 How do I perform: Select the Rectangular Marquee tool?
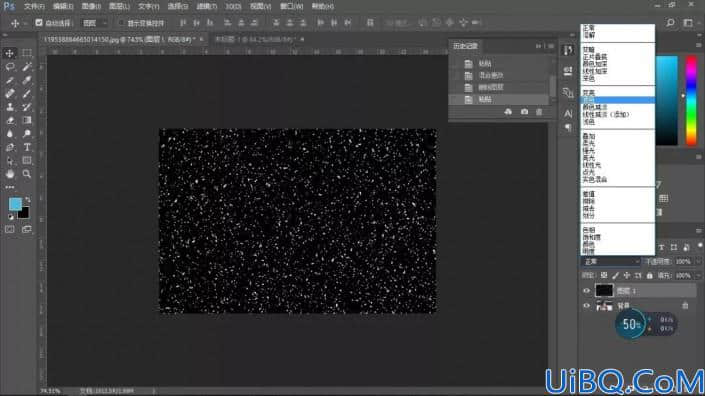coord(27,53)
